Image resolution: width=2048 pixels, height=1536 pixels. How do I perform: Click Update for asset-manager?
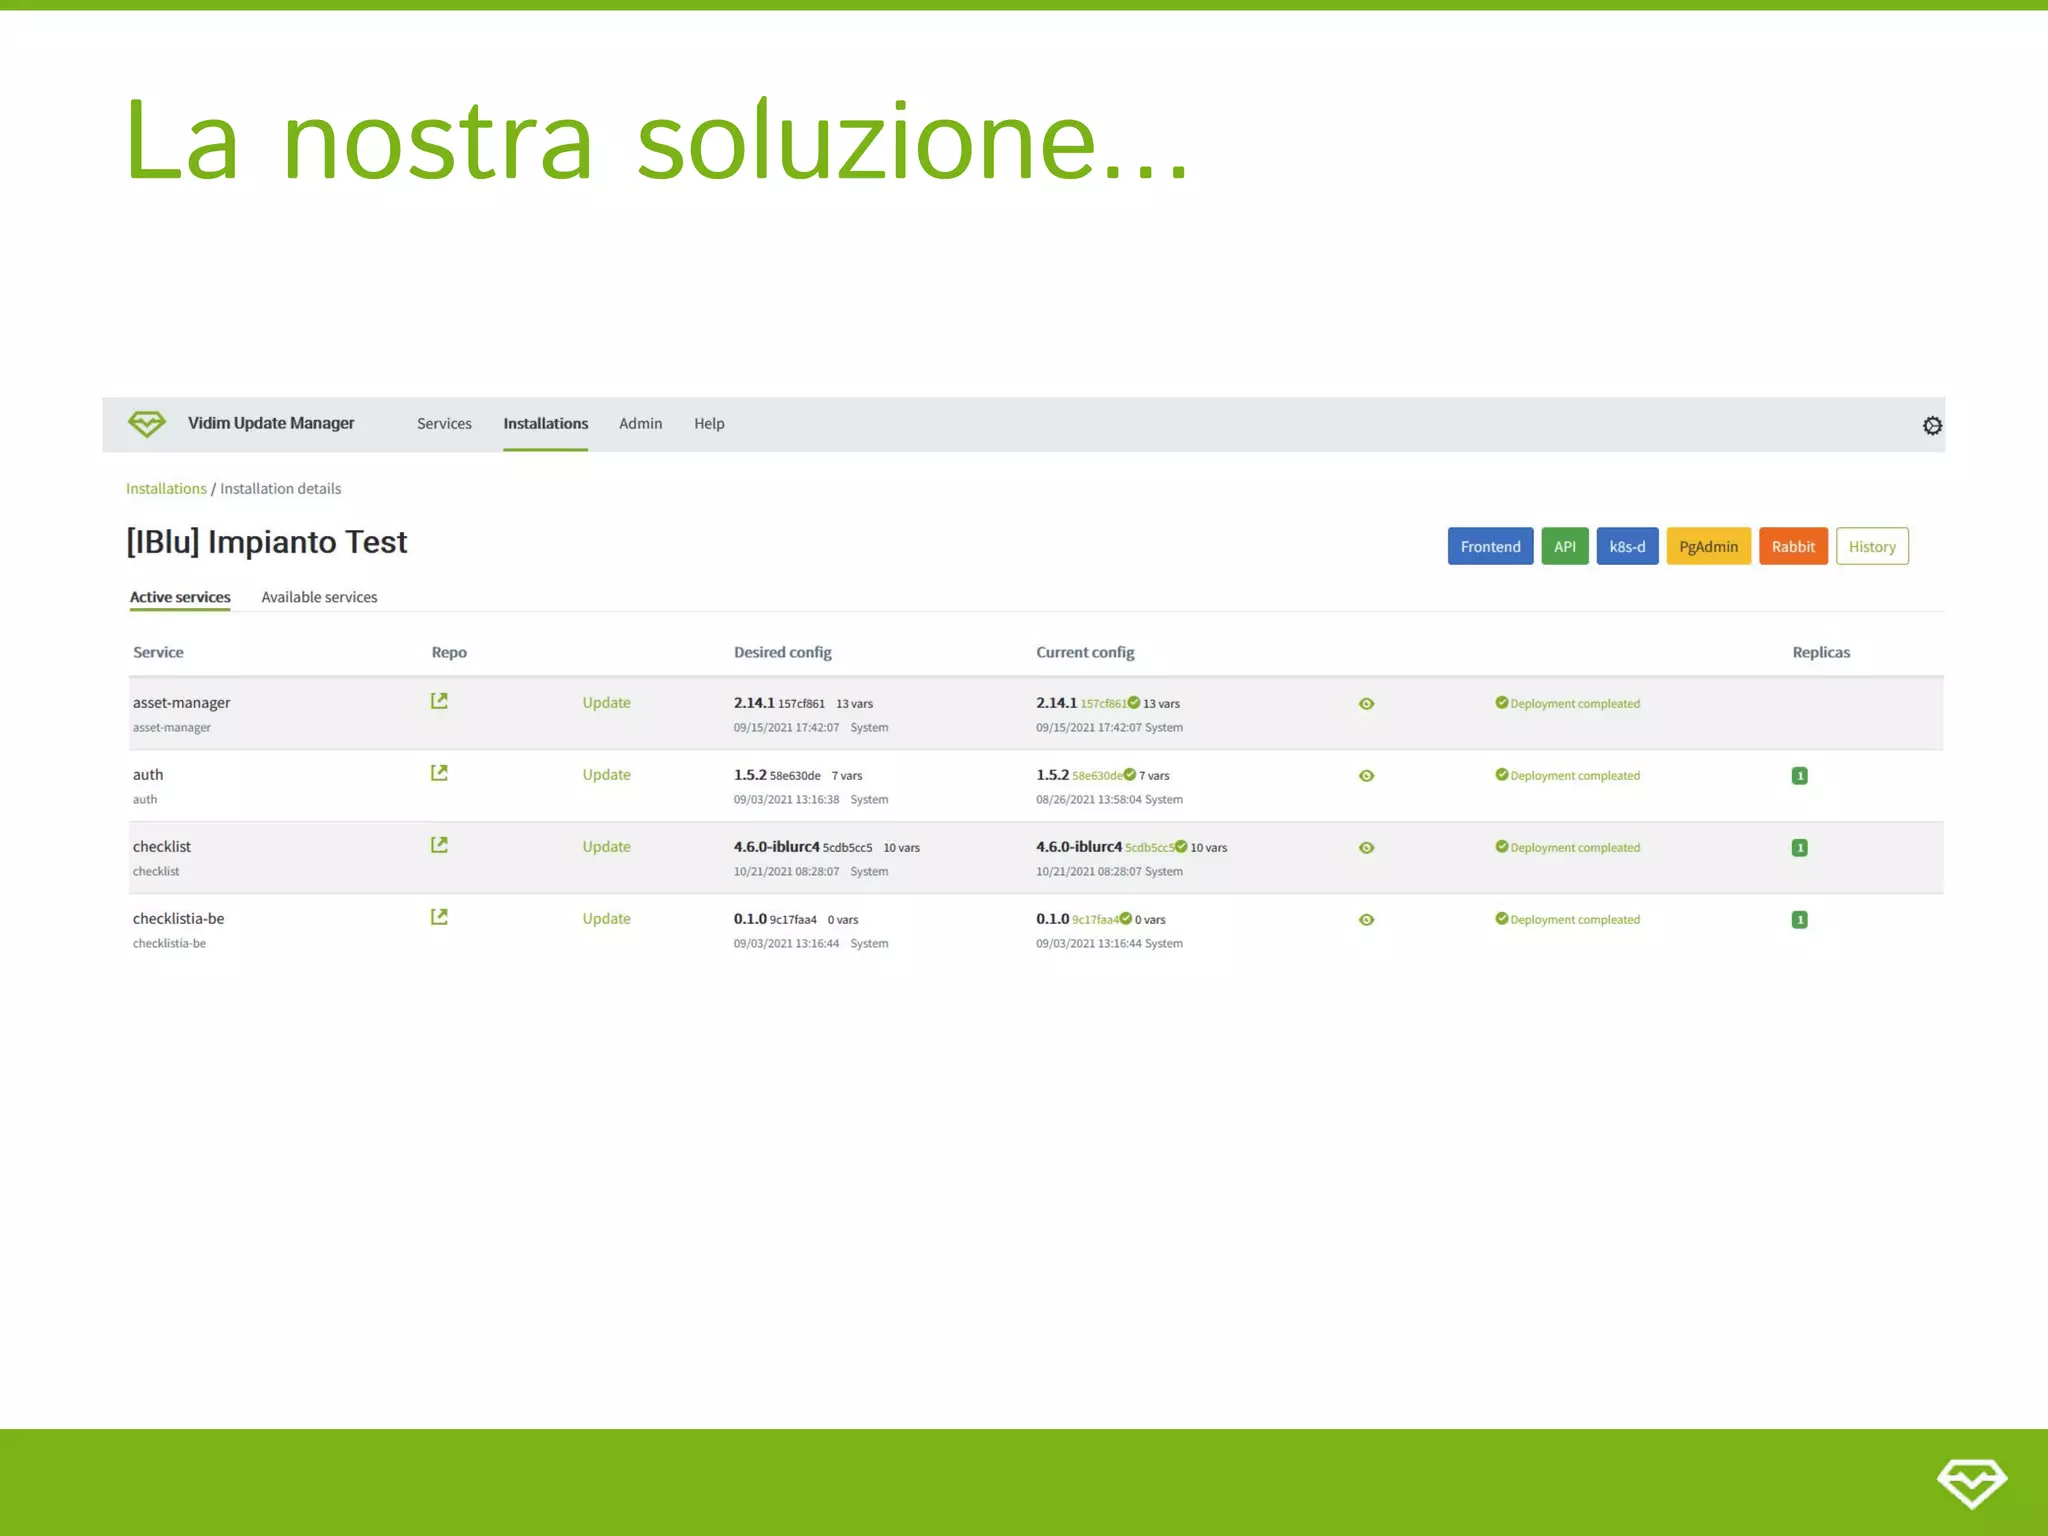click(606, 703)
